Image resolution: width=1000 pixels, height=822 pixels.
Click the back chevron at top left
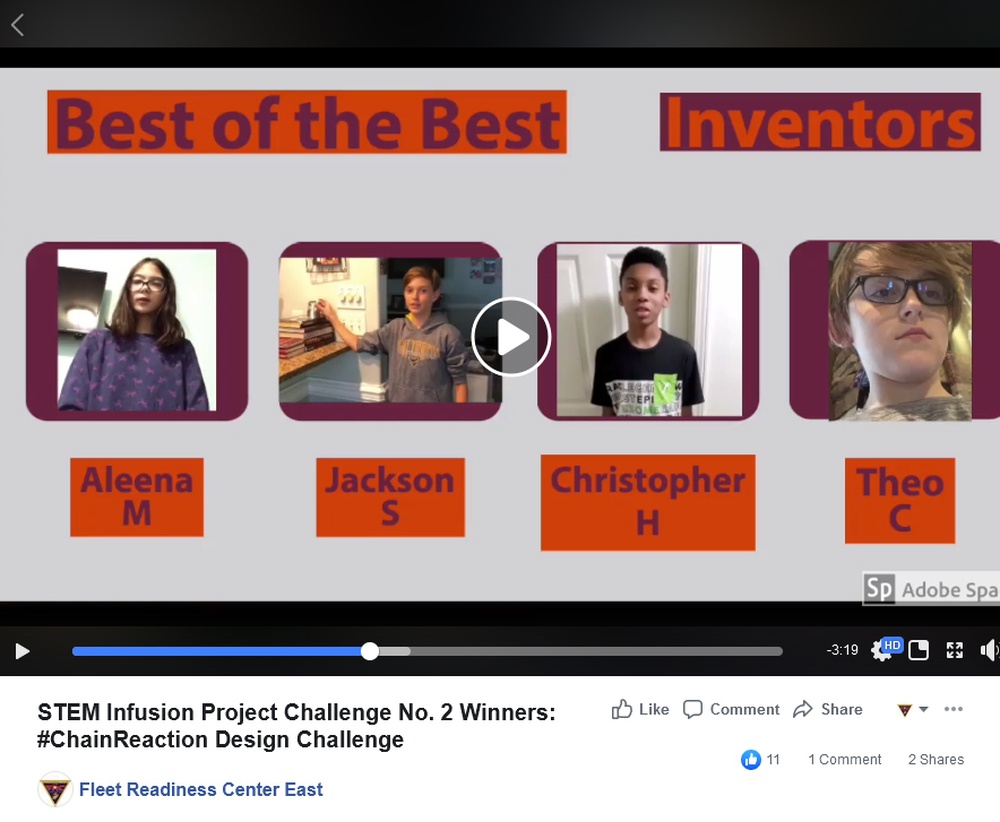click(x=17, y=24)
